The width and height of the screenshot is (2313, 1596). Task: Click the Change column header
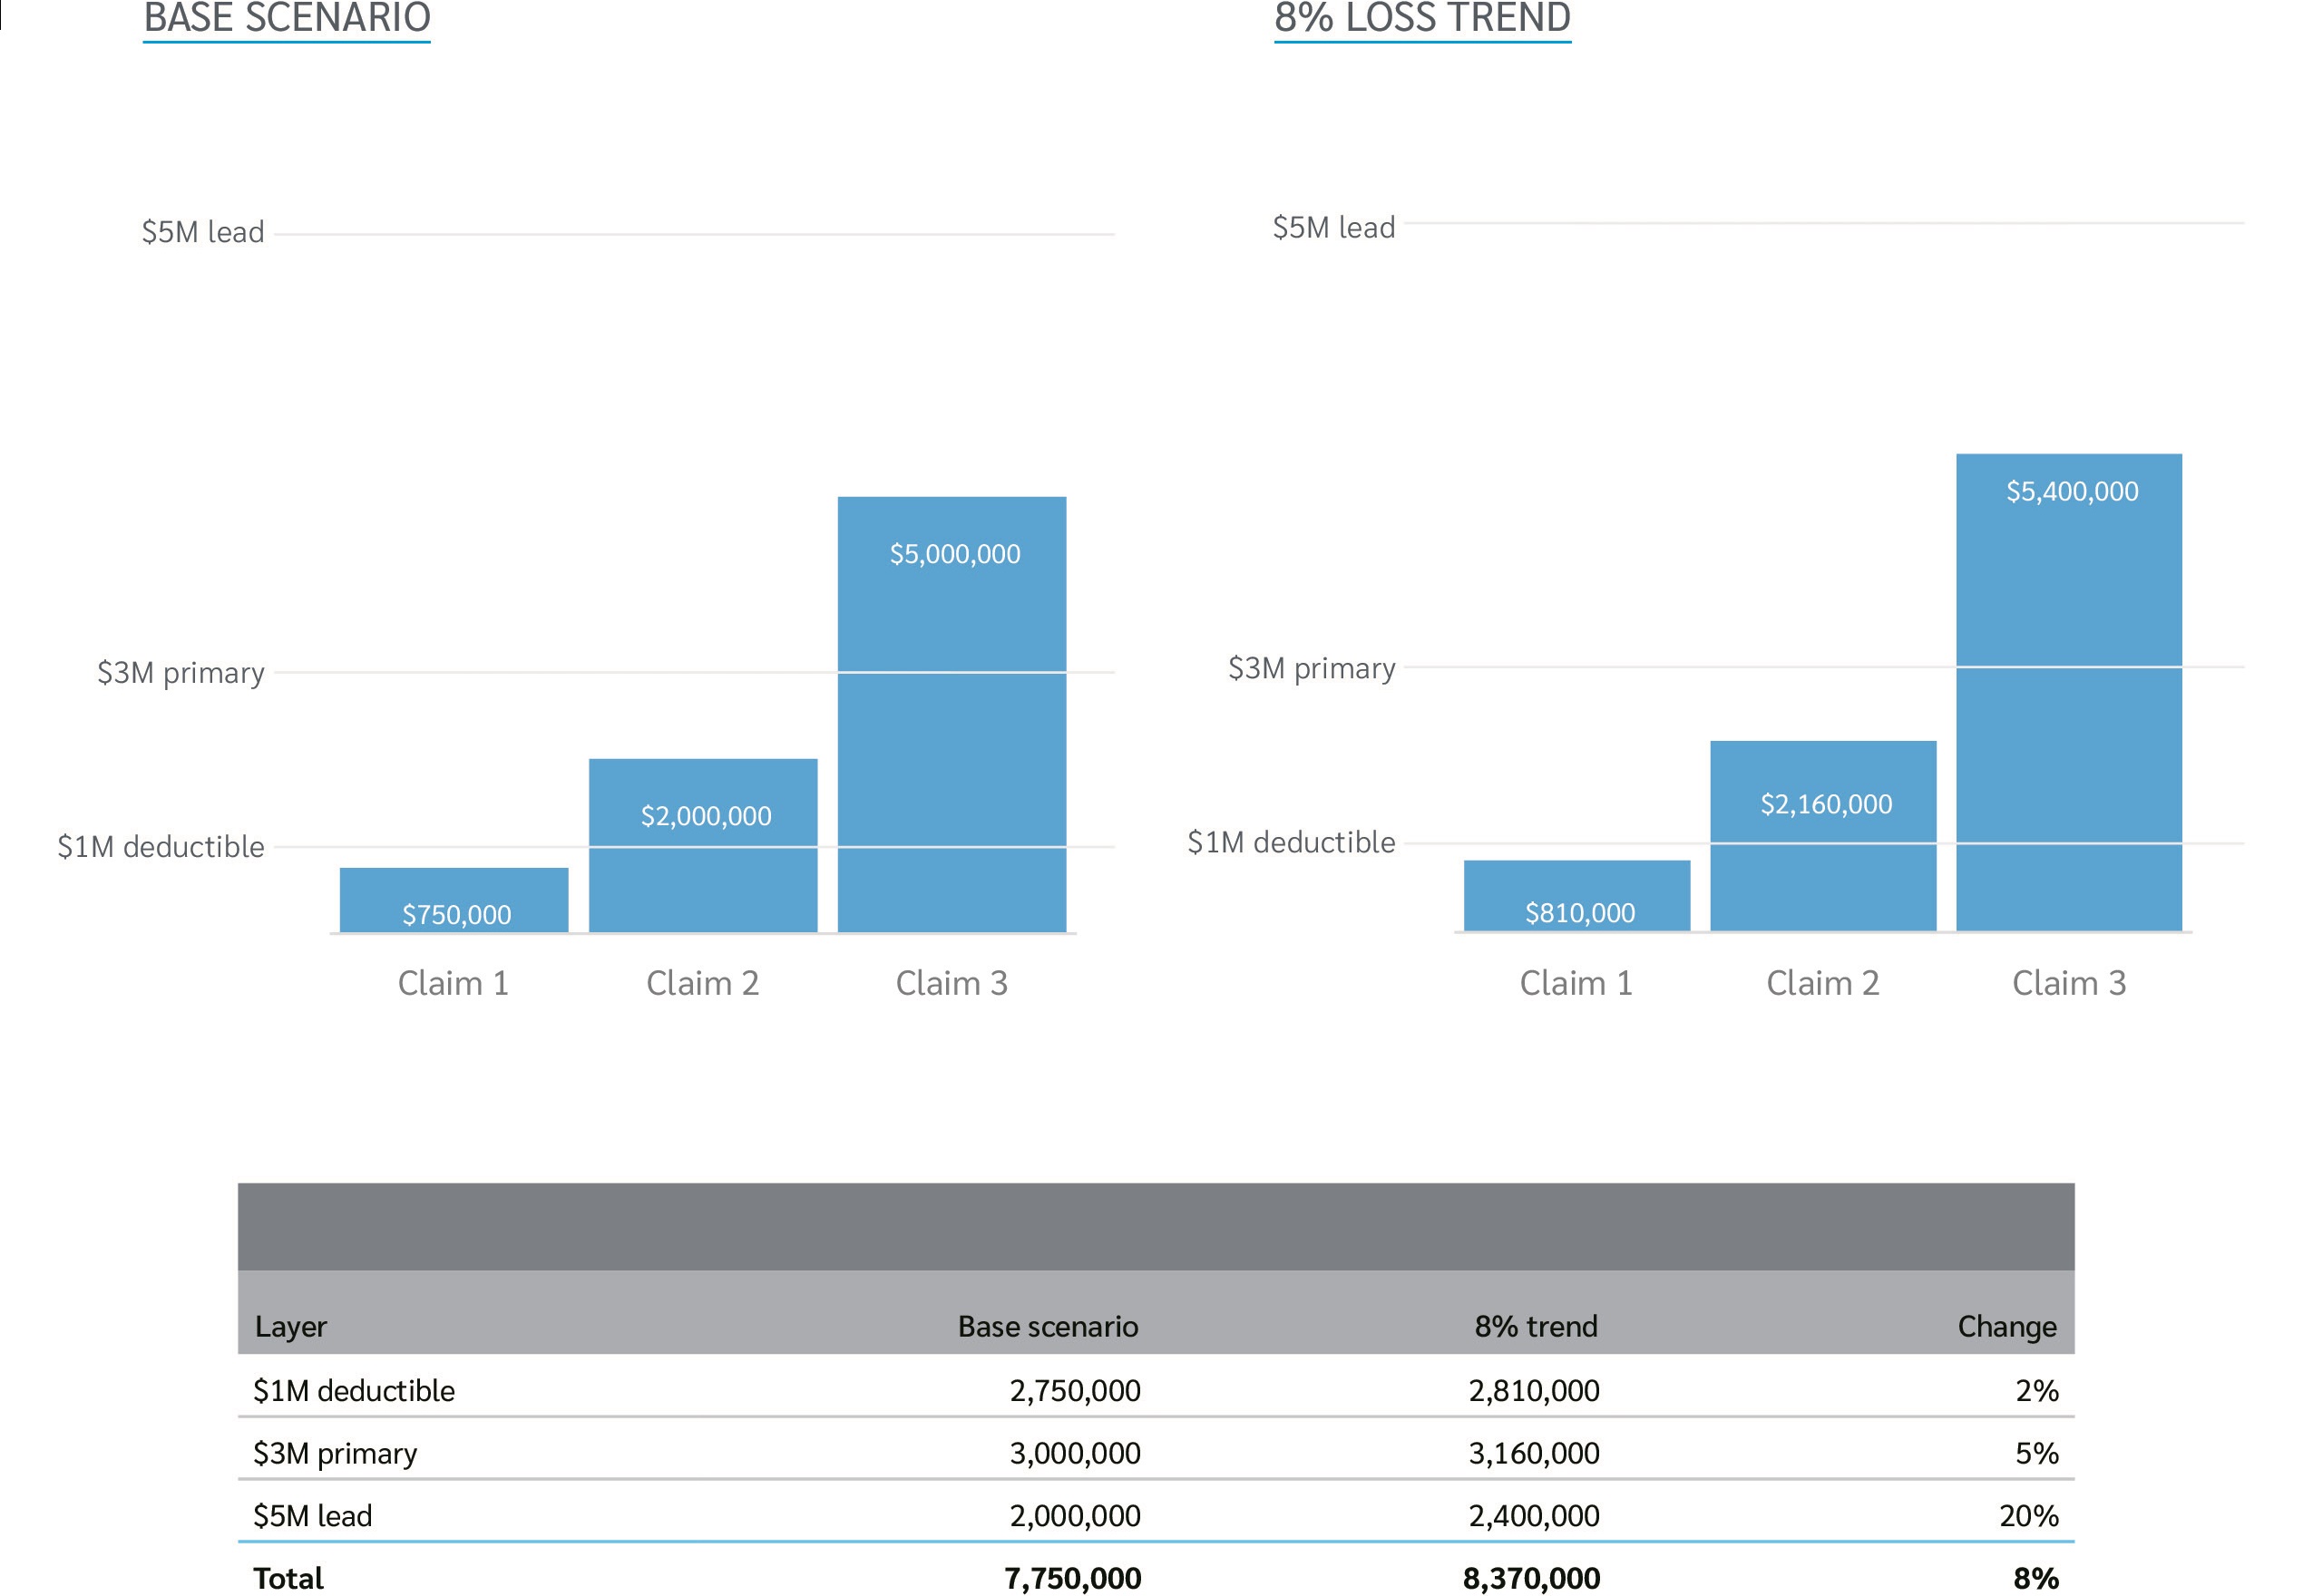[x=2006, y=1326]
